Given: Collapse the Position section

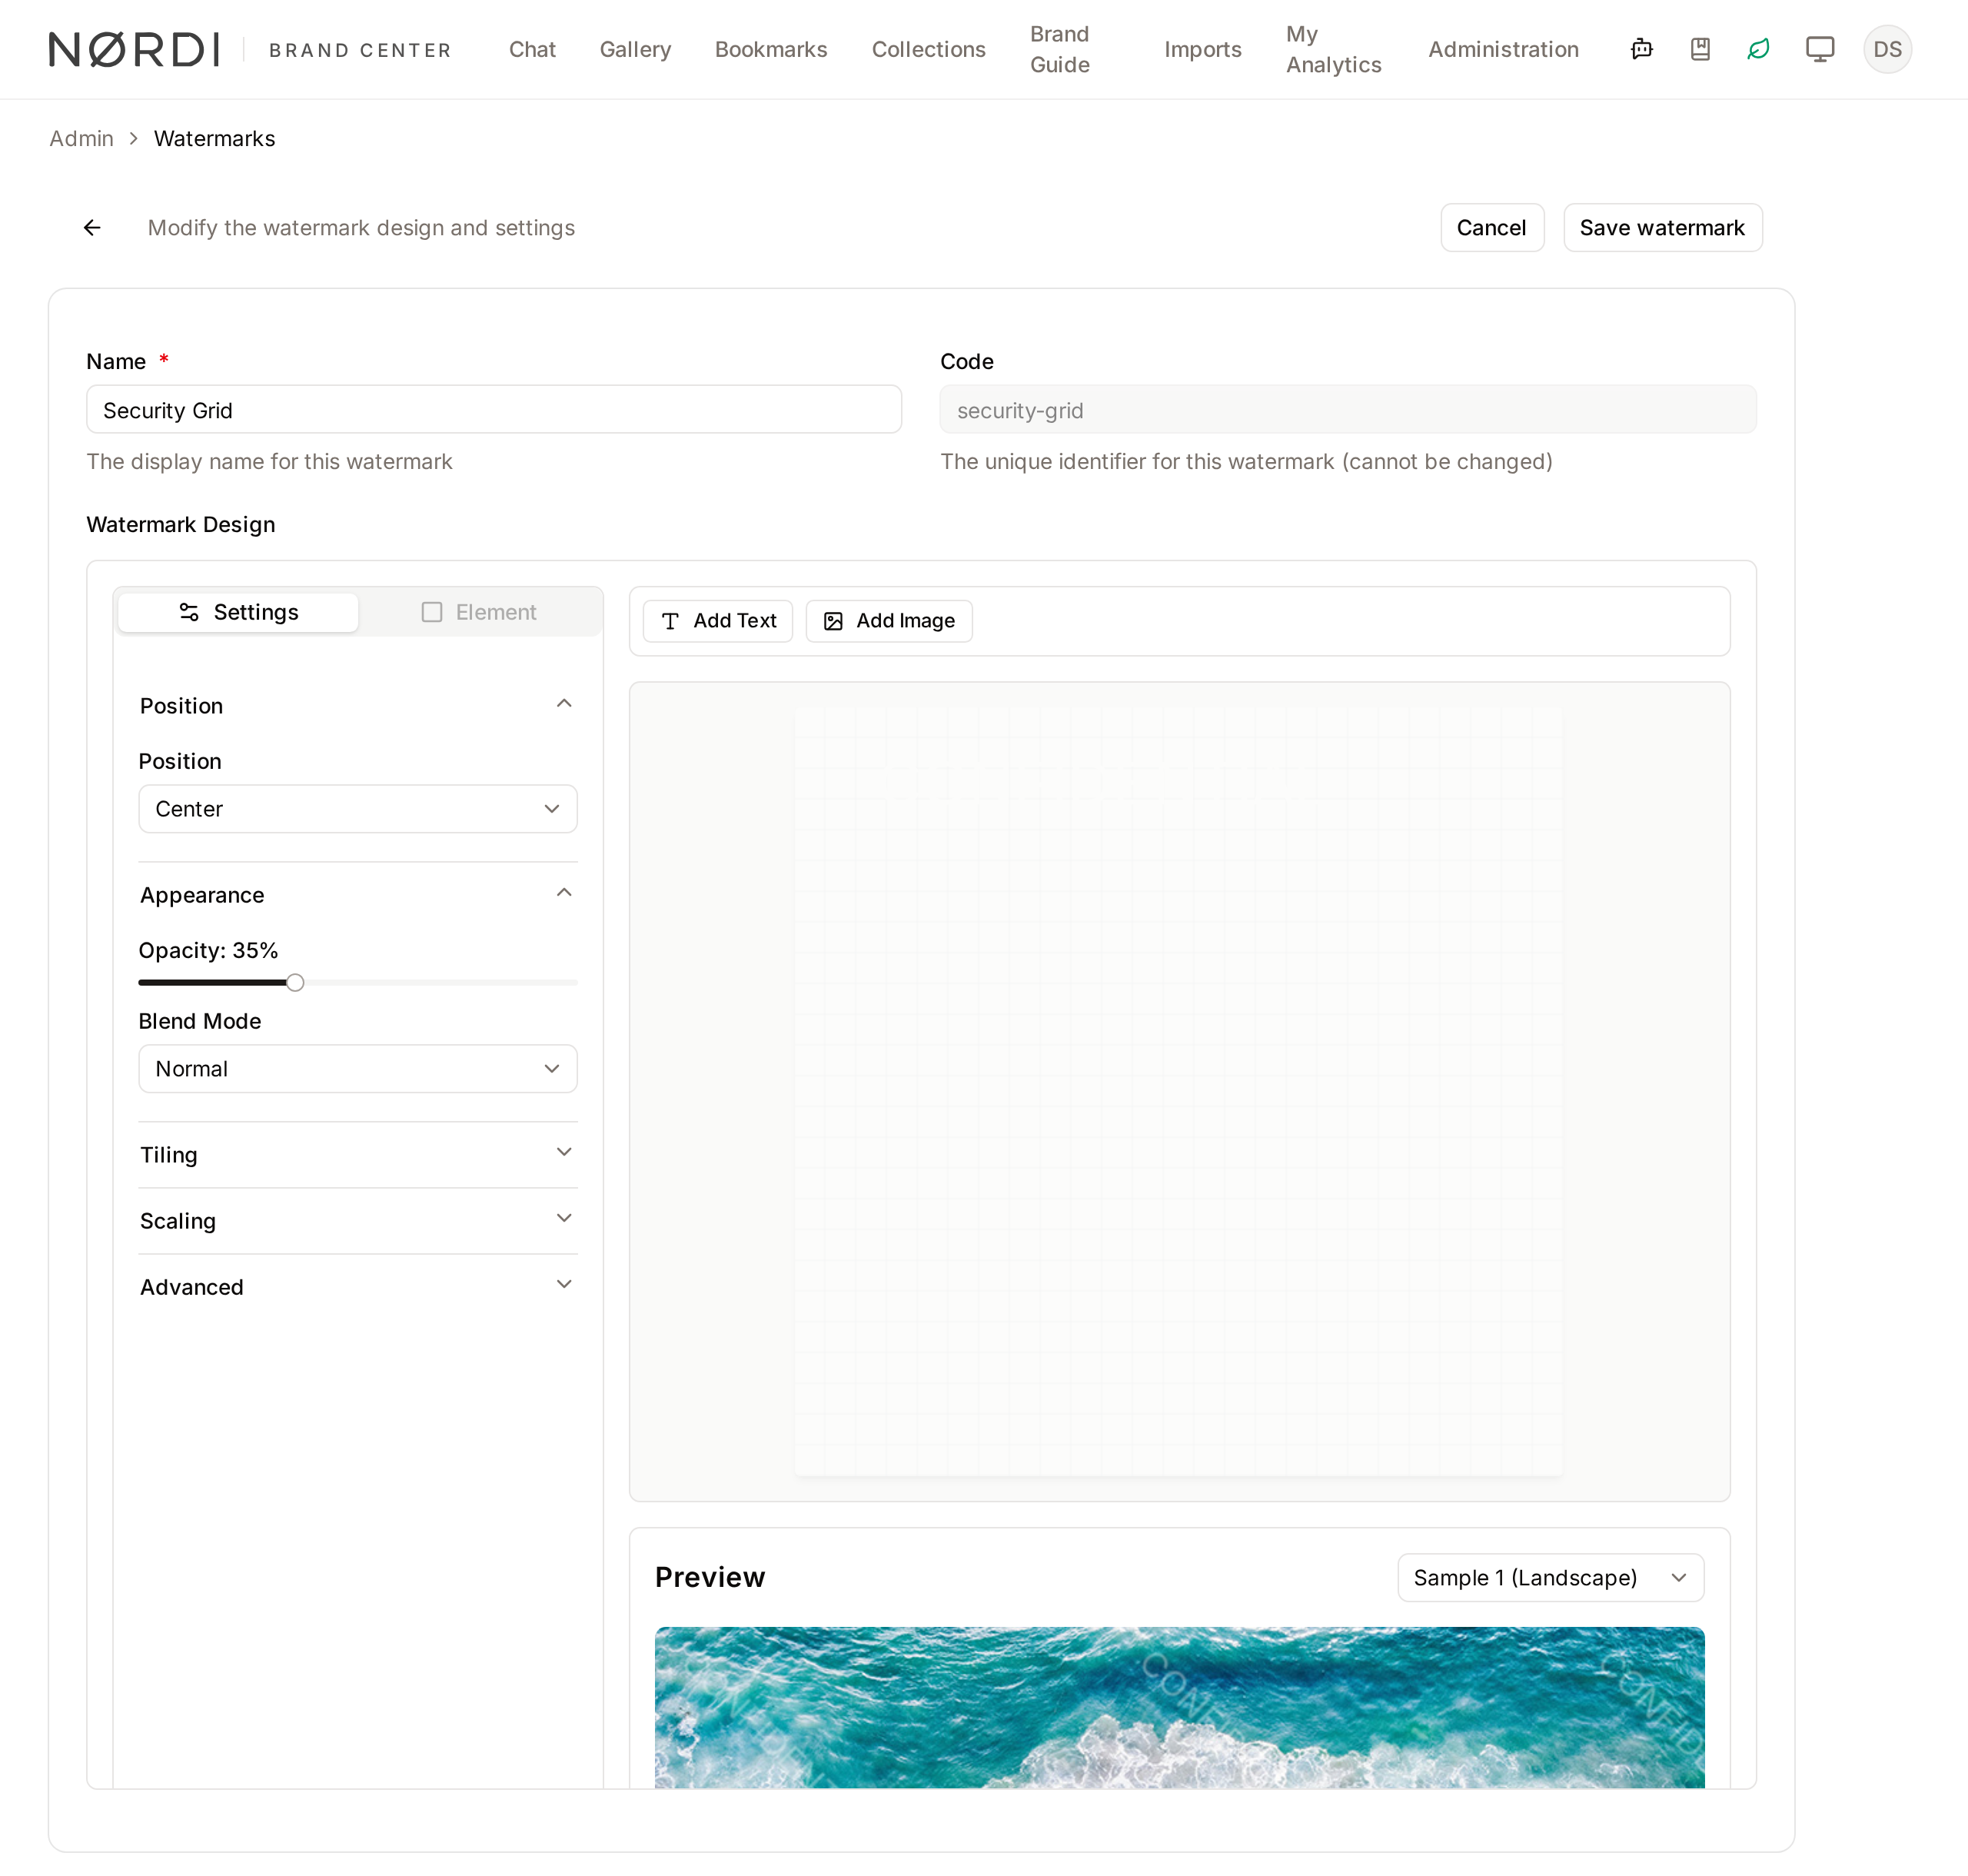Looking at the screenshot, I should [x=357, y=706].
